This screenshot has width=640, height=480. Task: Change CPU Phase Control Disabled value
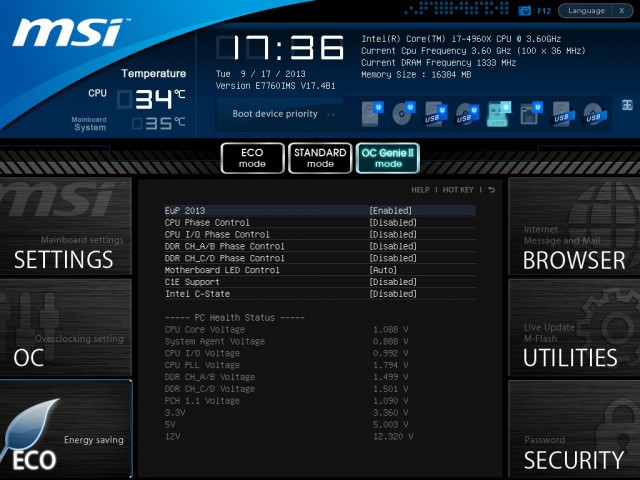[393, 222]
